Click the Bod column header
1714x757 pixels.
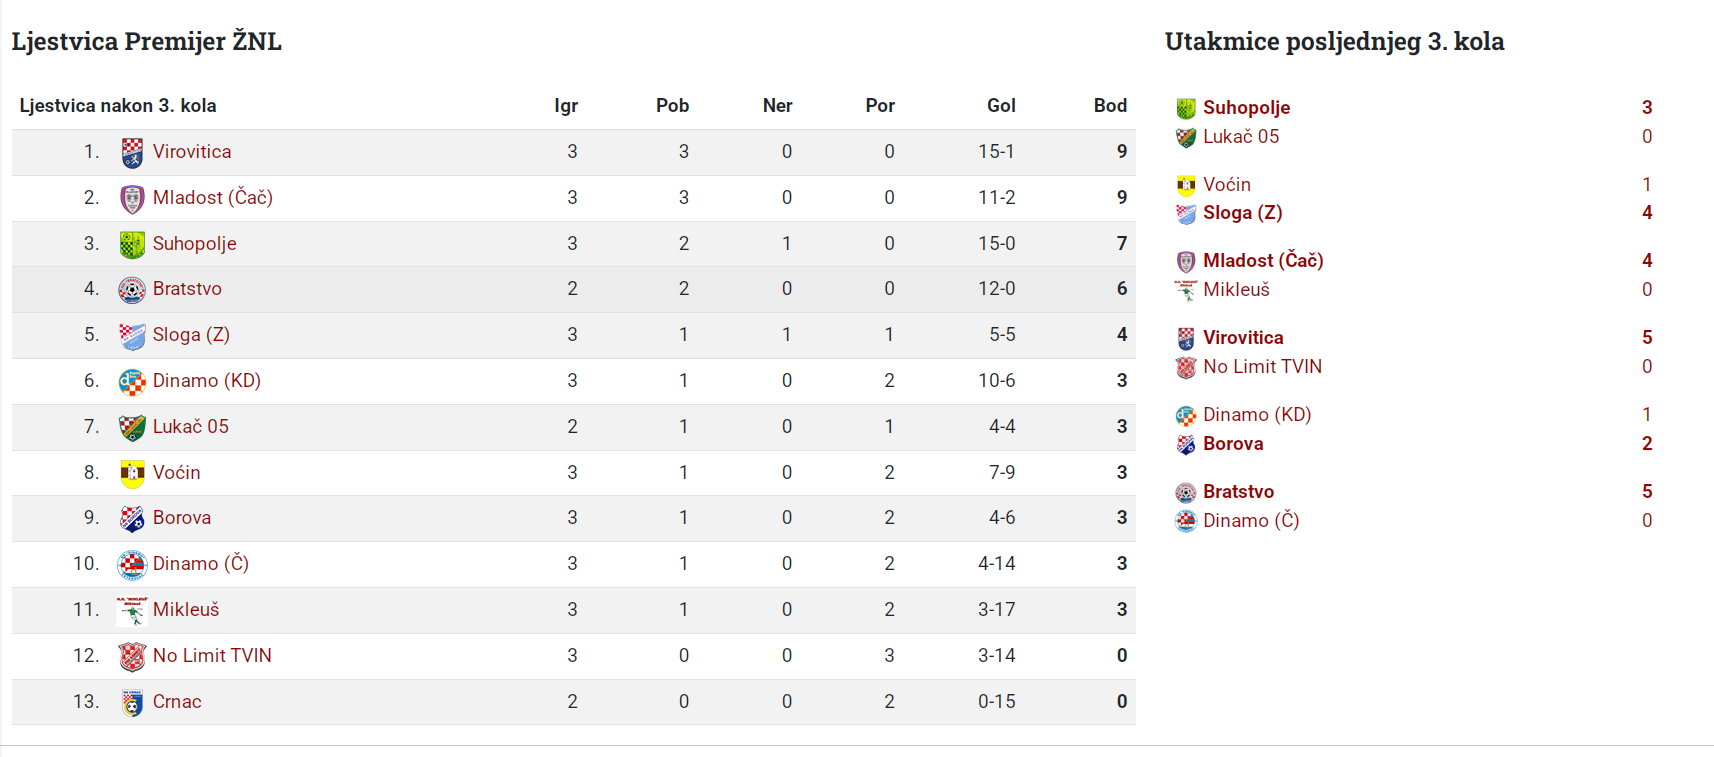click(x=1110, y=106)
